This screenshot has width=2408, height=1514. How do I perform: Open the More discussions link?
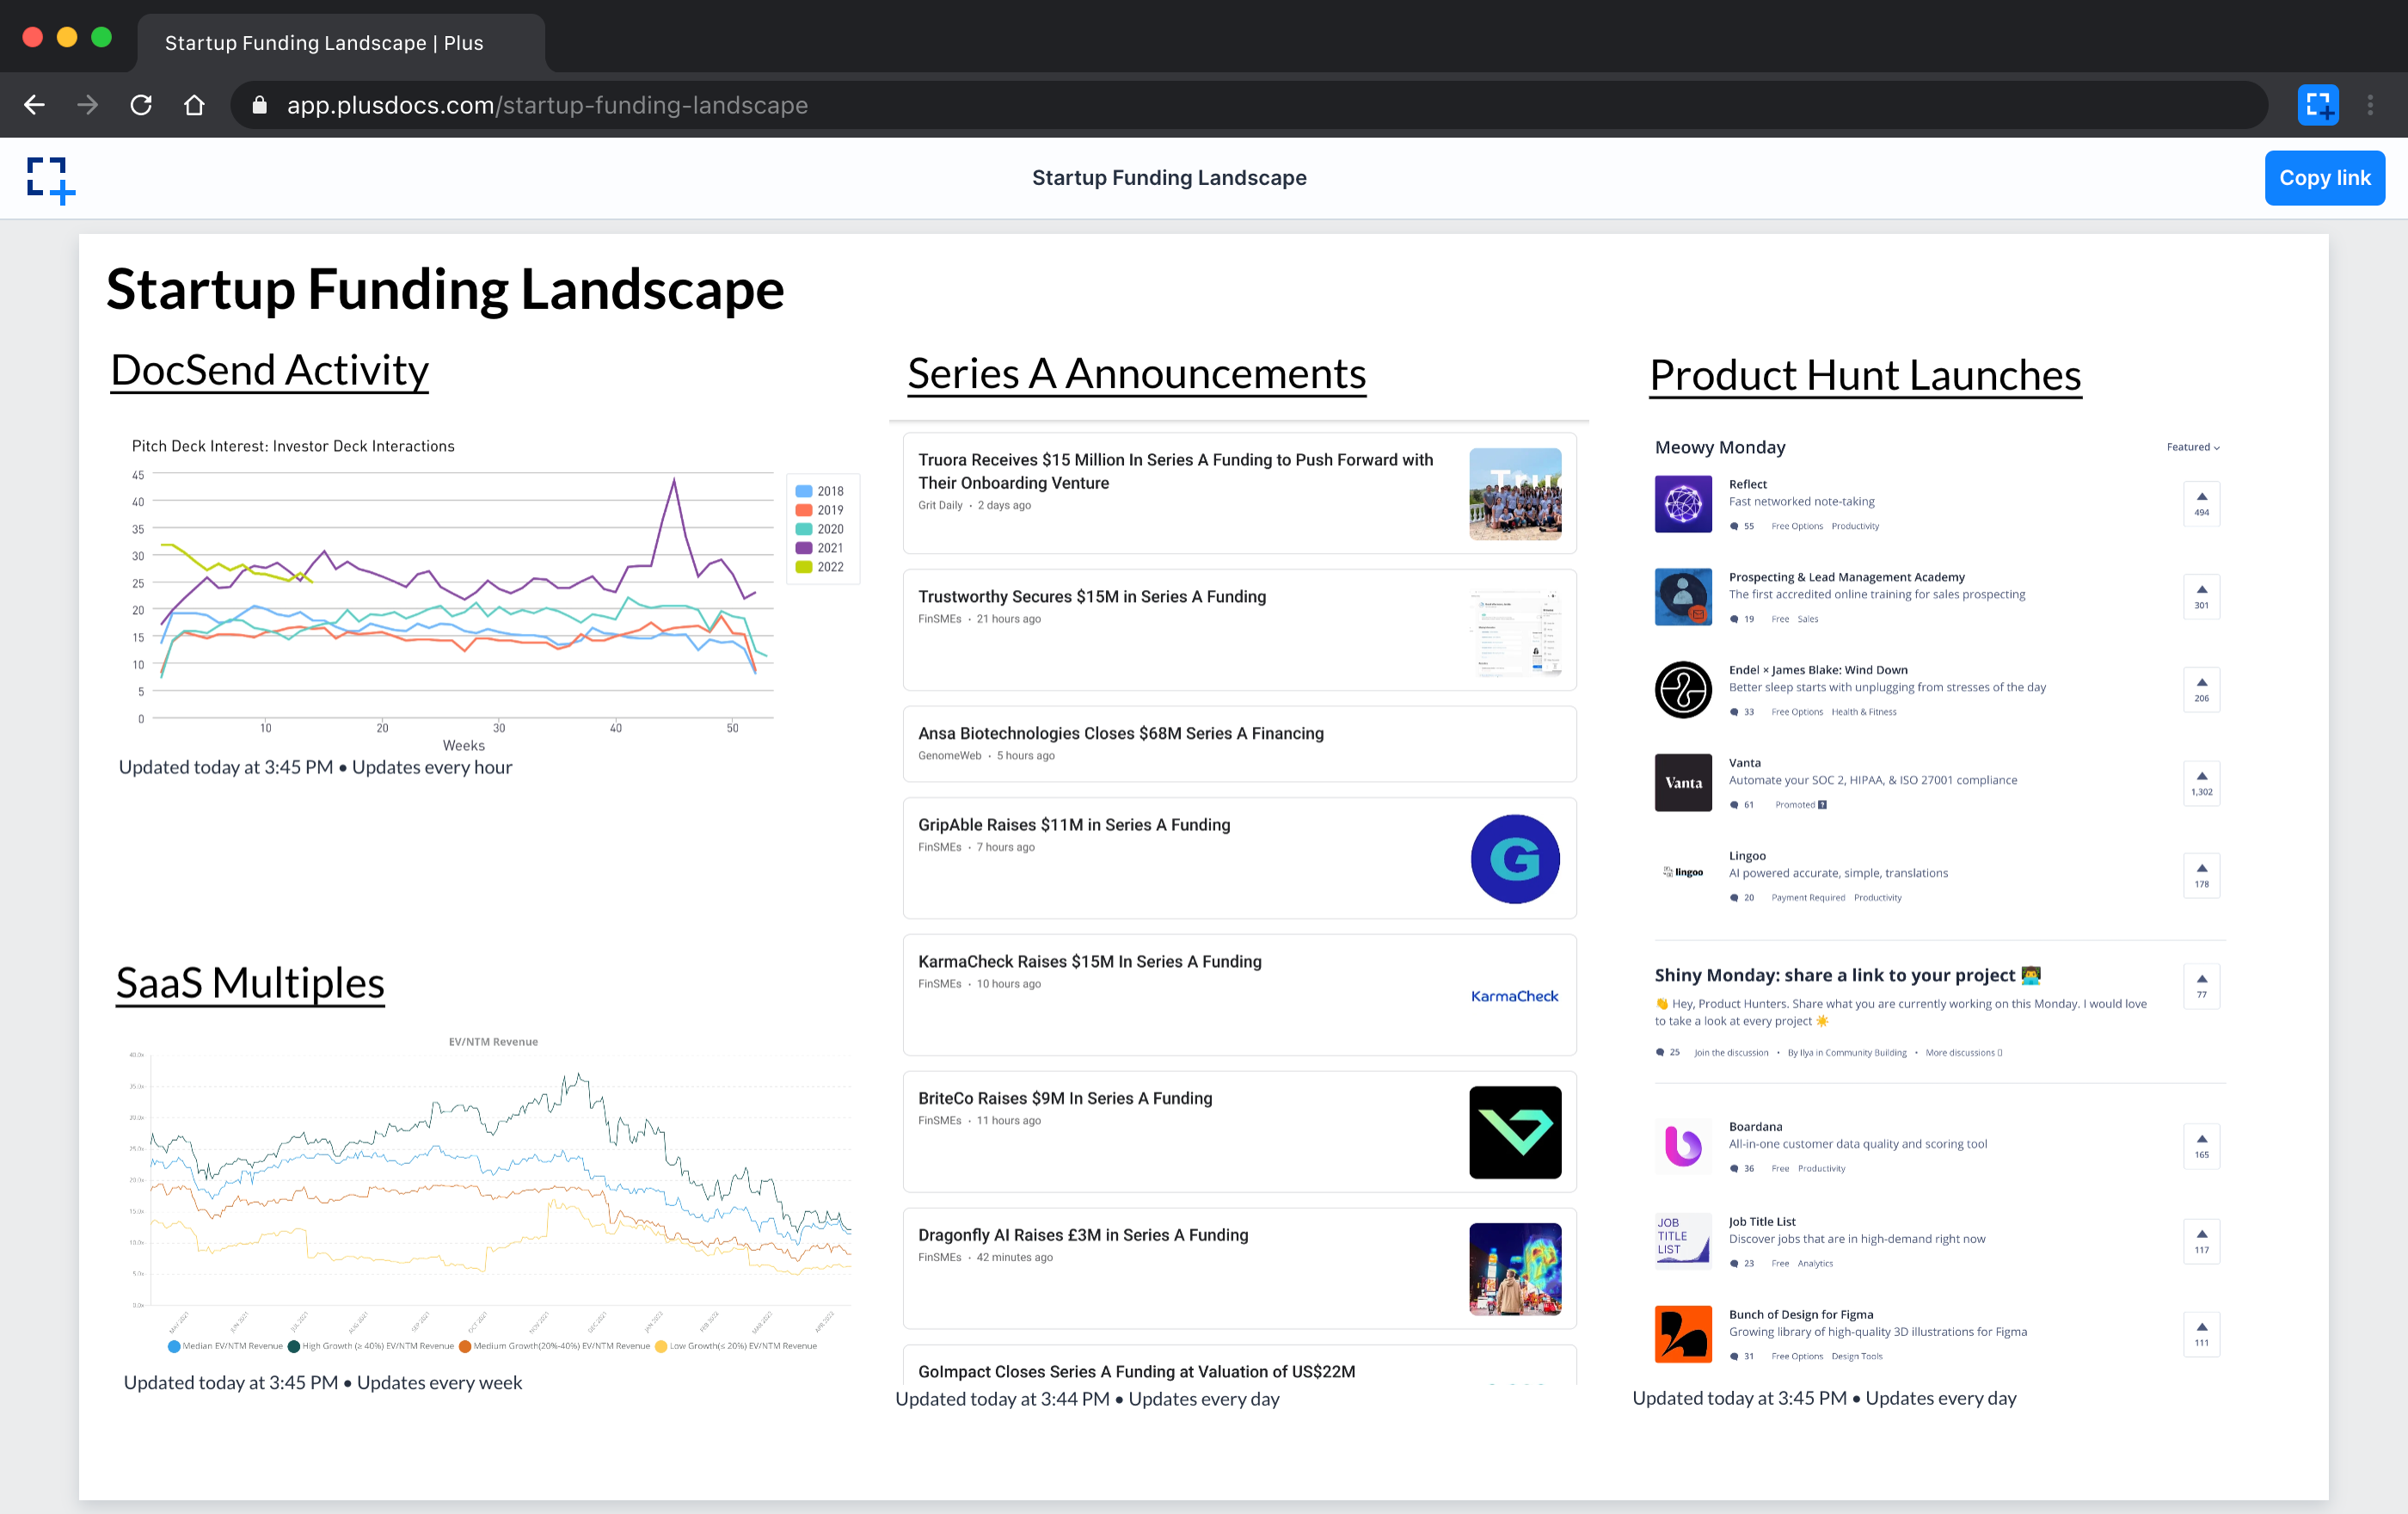1963,1053
